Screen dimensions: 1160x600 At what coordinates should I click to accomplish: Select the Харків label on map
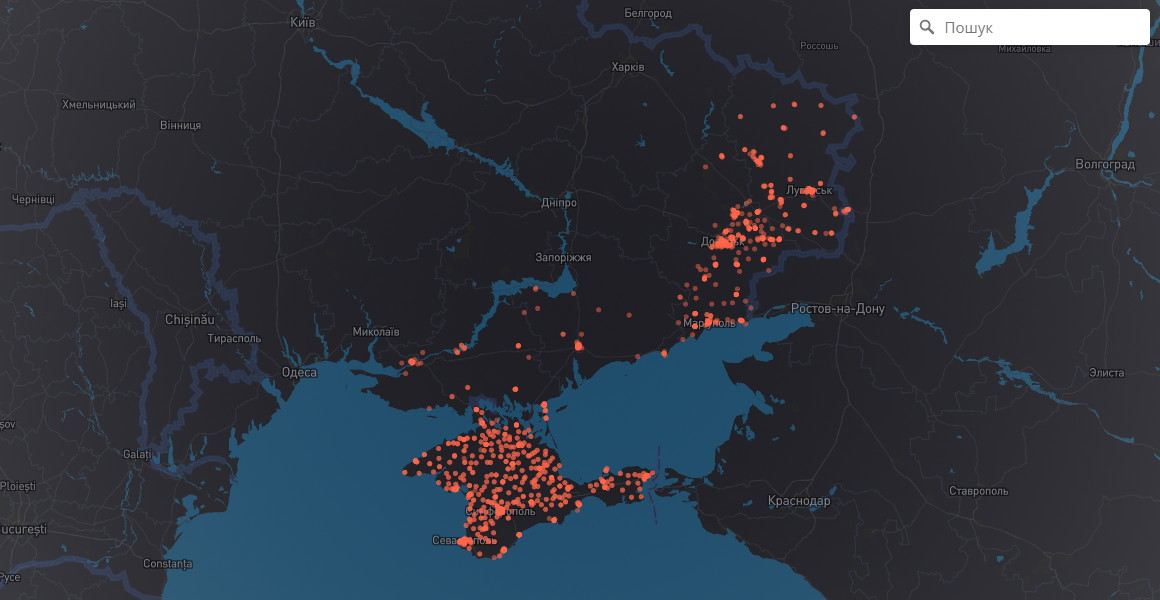628,67
